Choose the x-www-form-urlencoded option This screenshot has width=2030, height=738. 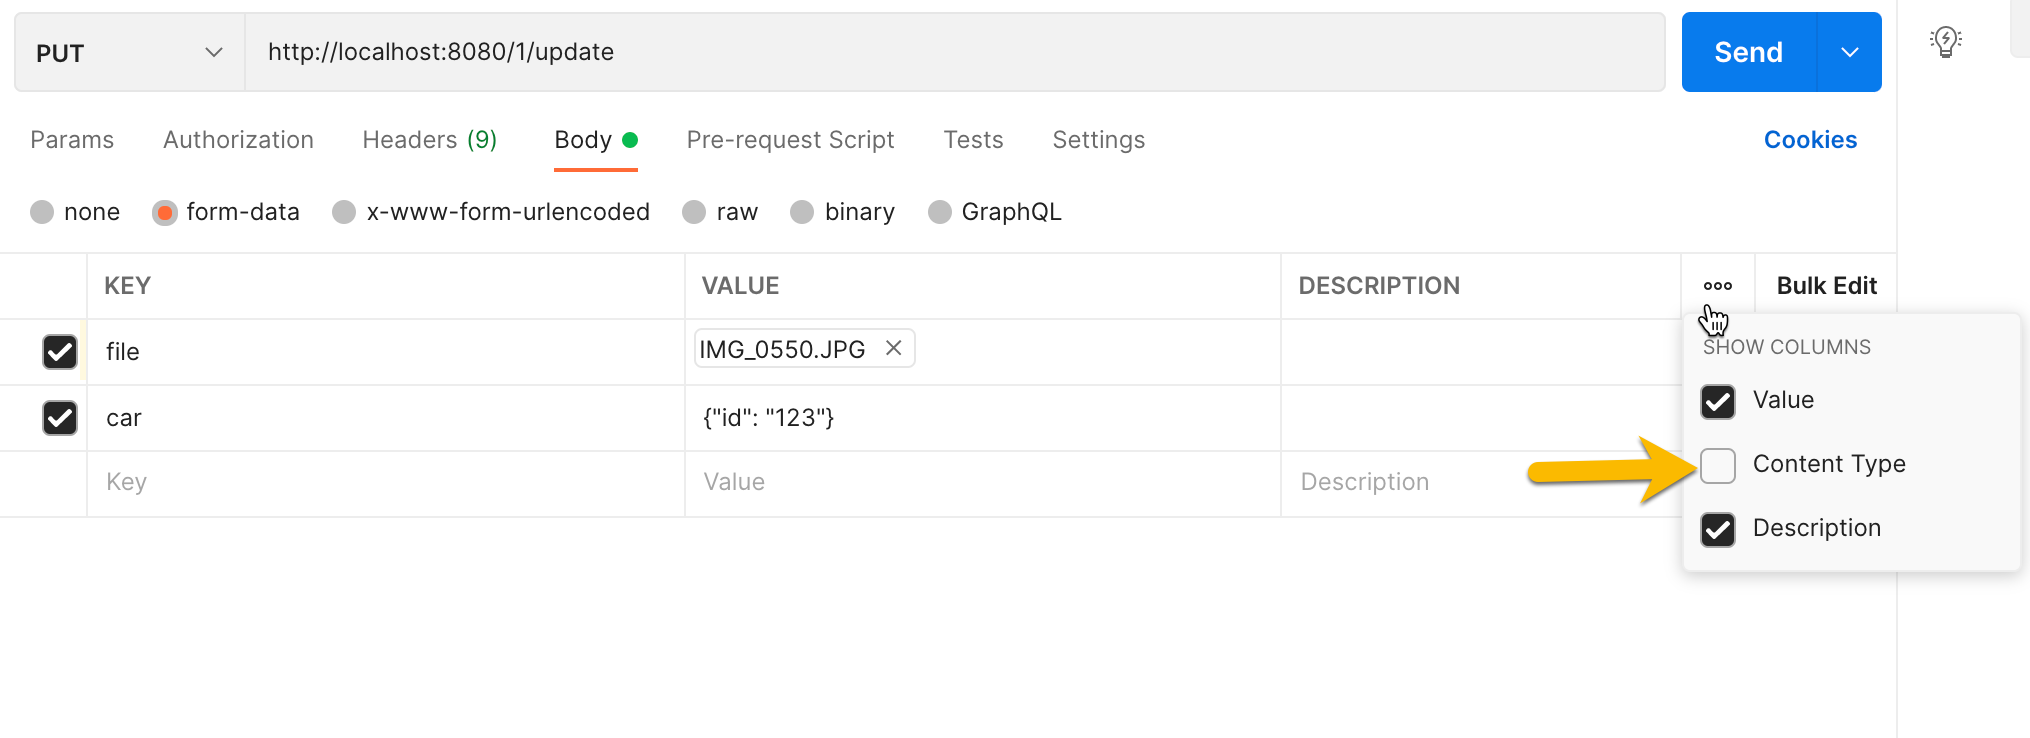pos(491,212)
